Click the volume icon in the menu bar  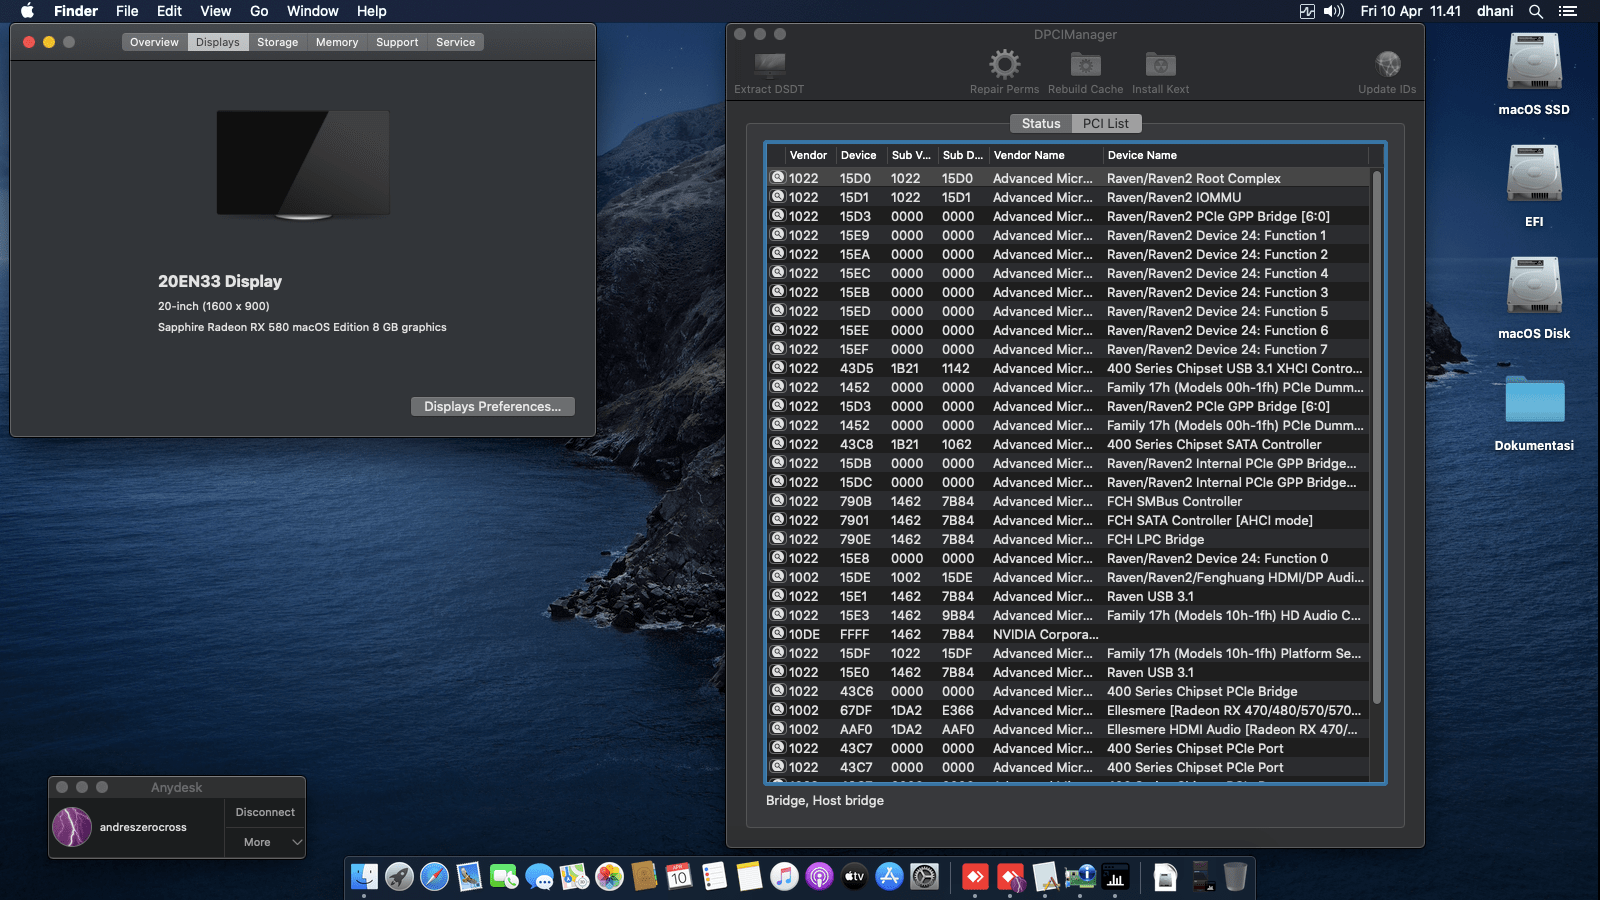coord(1334,11)
